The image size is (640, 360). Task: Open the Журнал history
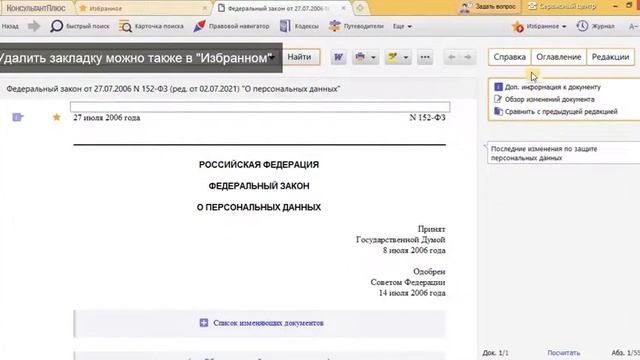pyautogui.click(x=595, y=26)
